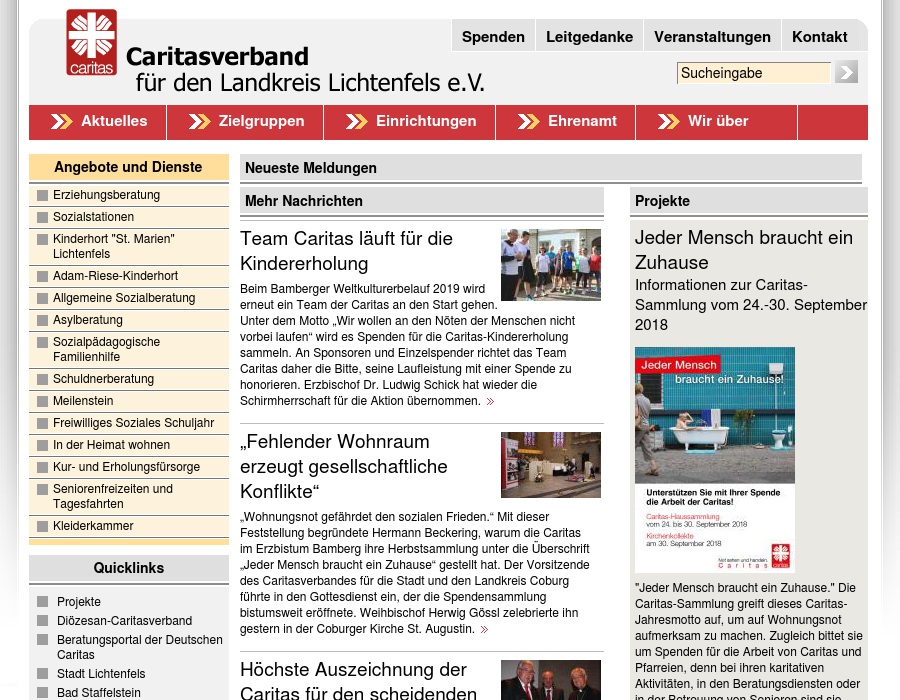Click the red chevron icon beside Aktuelles

coord(62,121)
